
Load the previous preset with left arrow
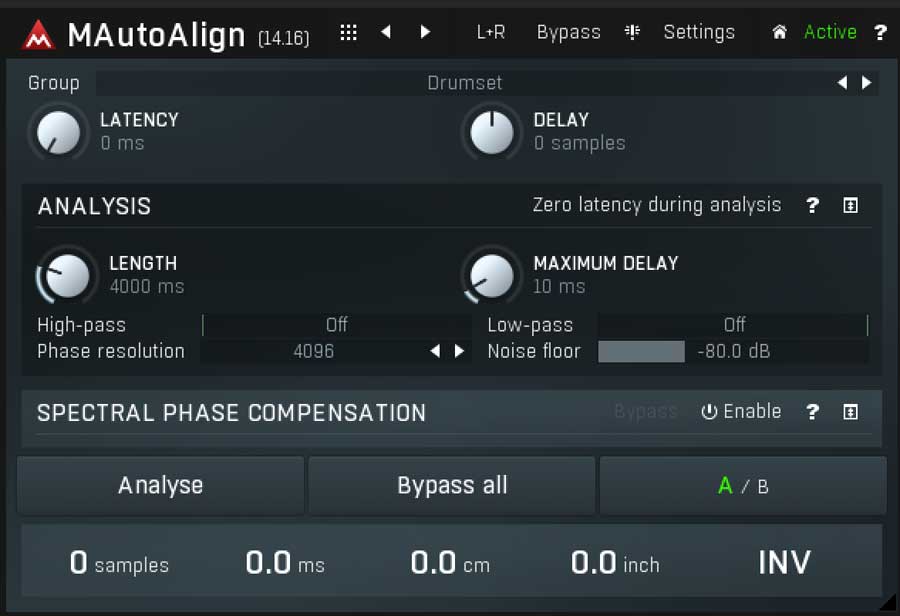386,32
